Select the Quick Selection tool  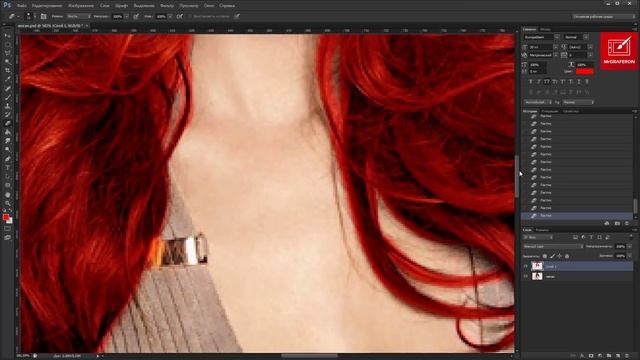coord(7,62)
